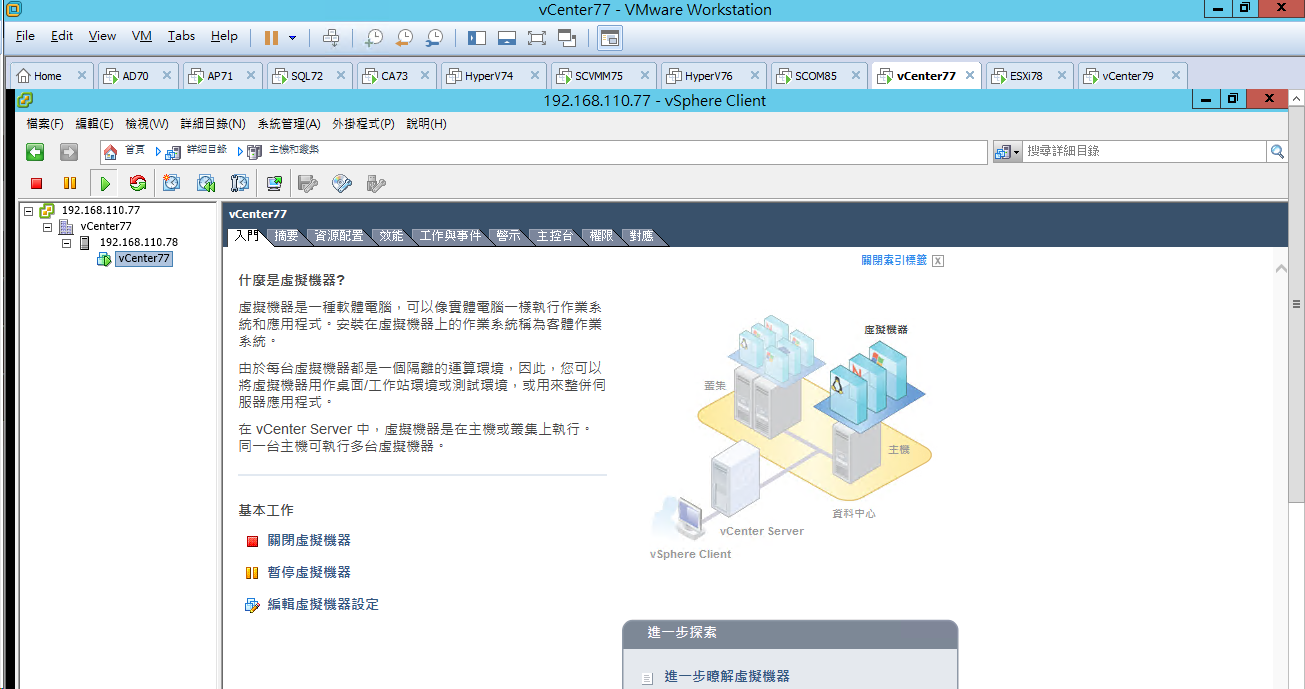1305x689 pixels.
Task: Open the 外掛程式(P) menu
Action: pyautogui.click(x=363, y=124)
